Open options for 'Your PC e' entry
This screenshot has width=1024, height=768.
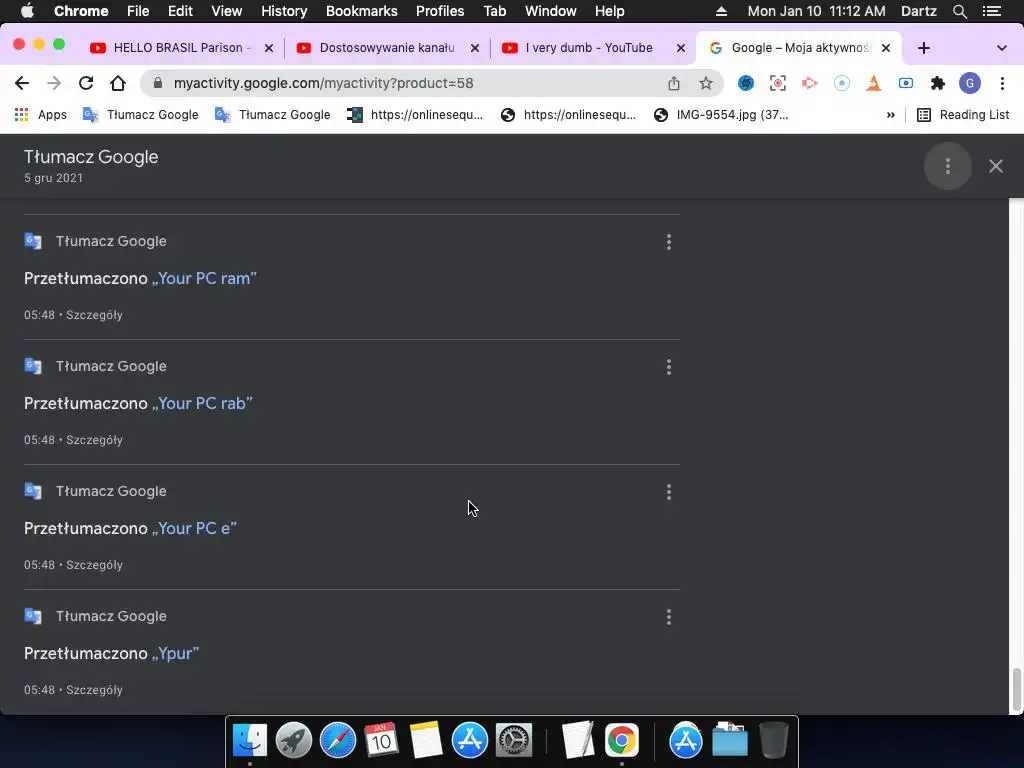669,492
